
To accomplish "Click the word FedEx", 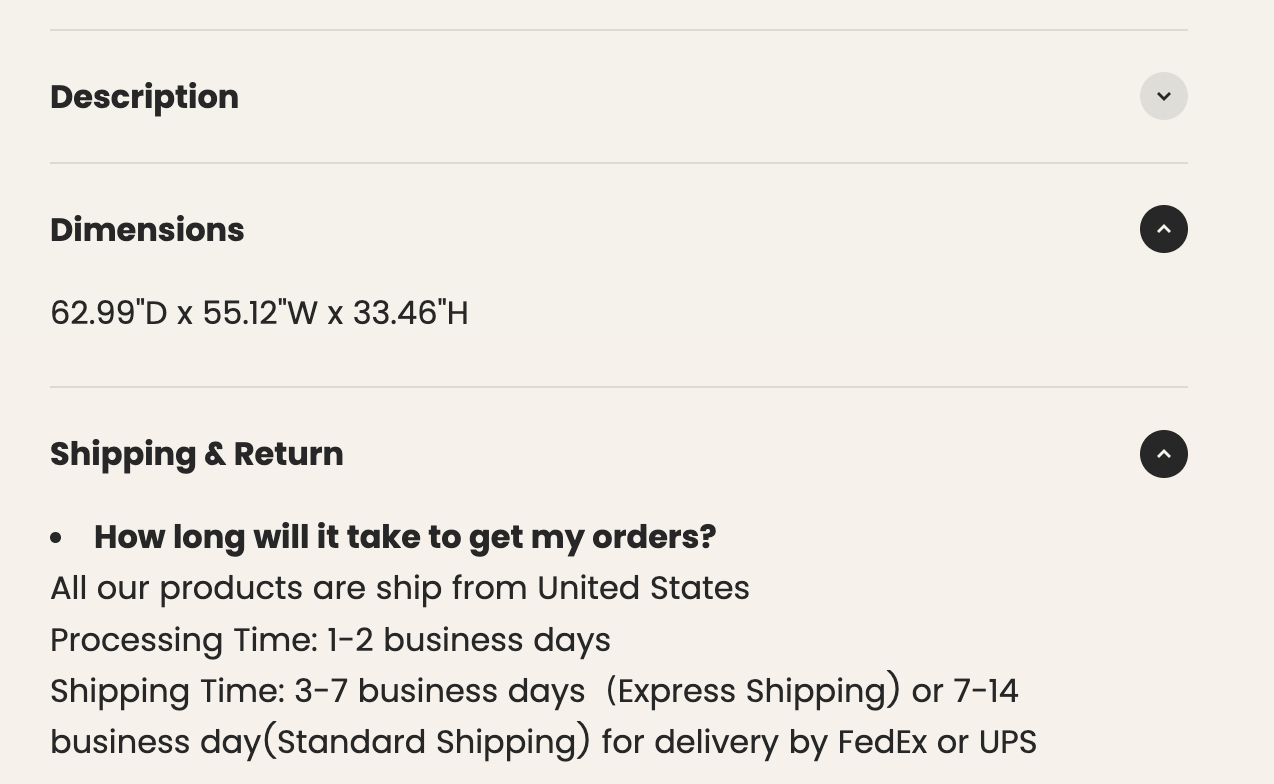I will click(x=882, y=742).
